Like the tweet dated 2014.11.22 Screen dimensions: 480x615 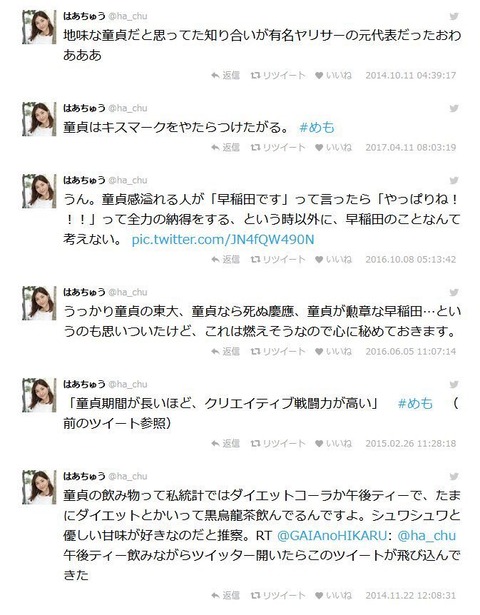pyautogui.click(x=333, y=595)
